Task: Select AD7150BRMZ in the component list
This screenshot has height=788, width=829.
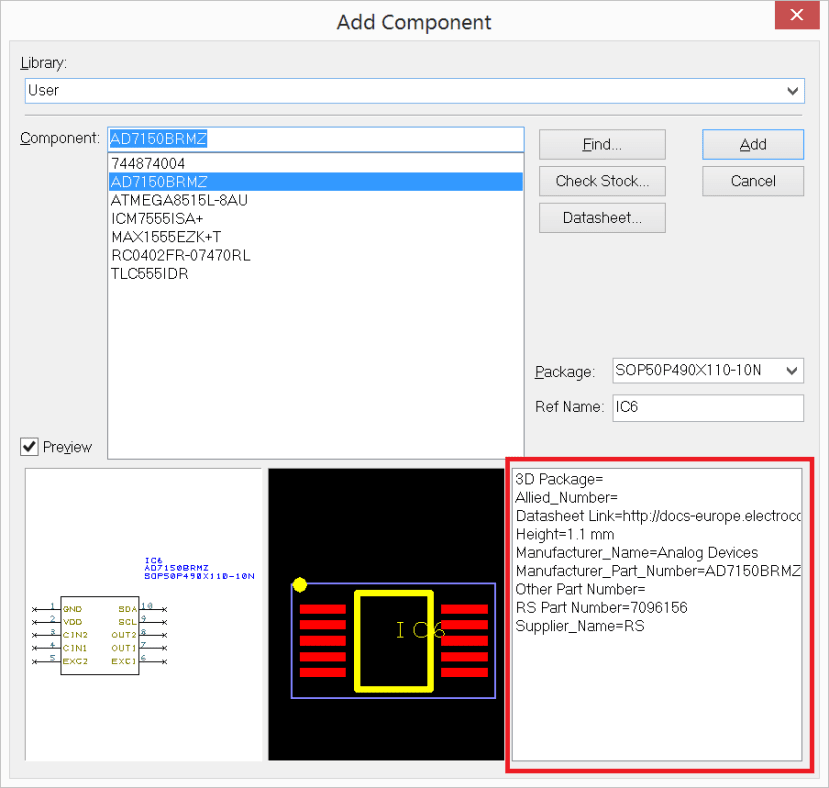Action: click(x=316, y=182)
